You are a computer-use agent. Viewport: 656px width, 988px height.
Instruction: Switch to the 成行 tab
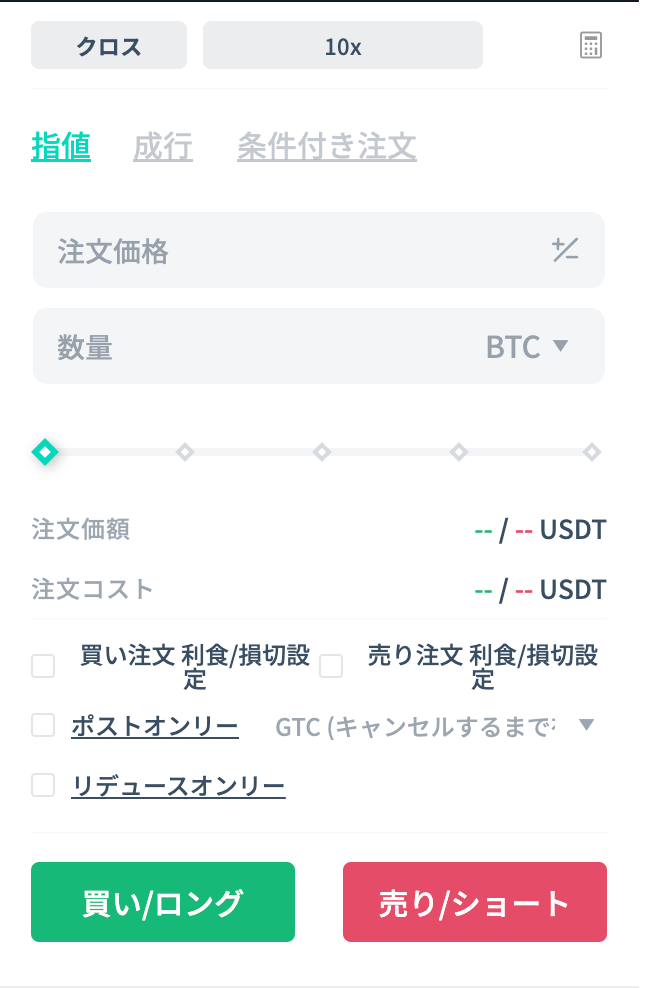point(163,146)
